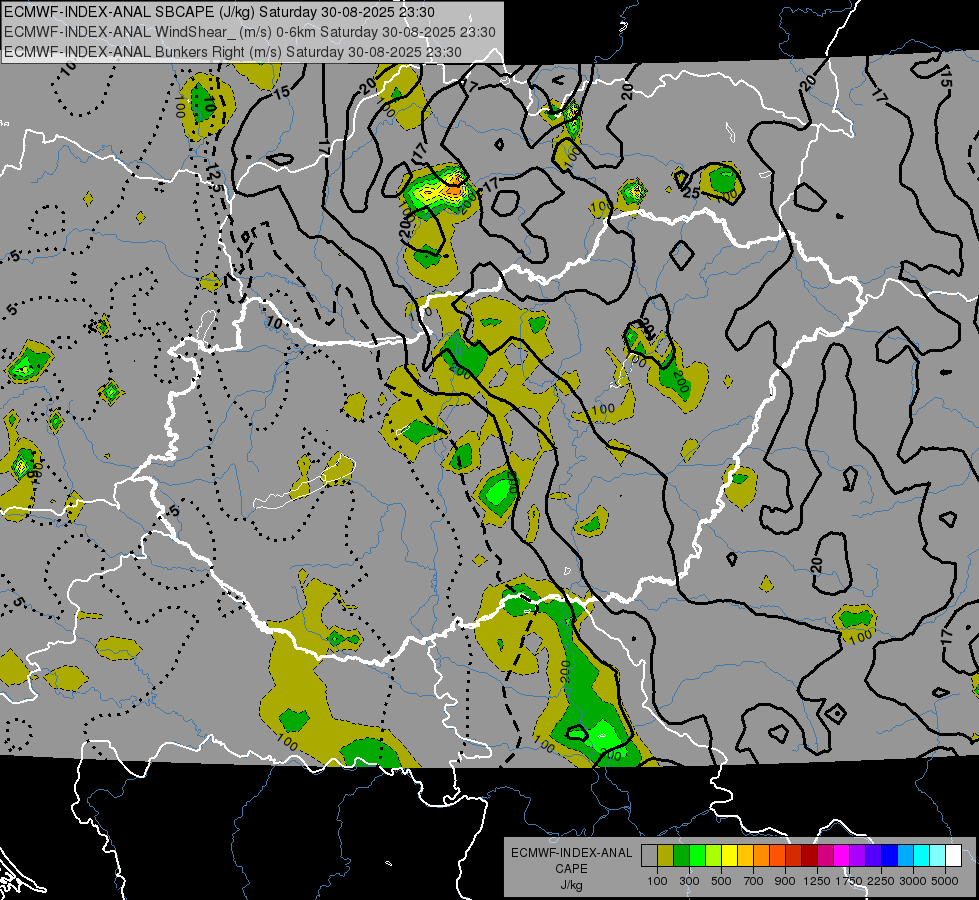Select the cyan swatch right of 3000
This screenshot has width=979, height=900.
922,856
